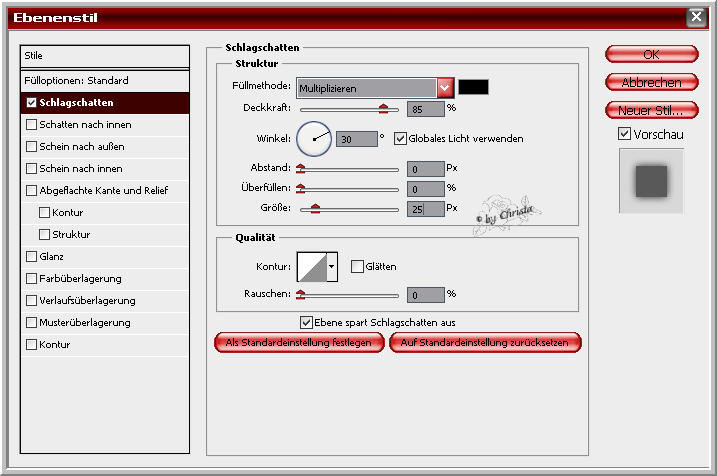
Task: Click the Abbrechen button
Action: [652, 82]
